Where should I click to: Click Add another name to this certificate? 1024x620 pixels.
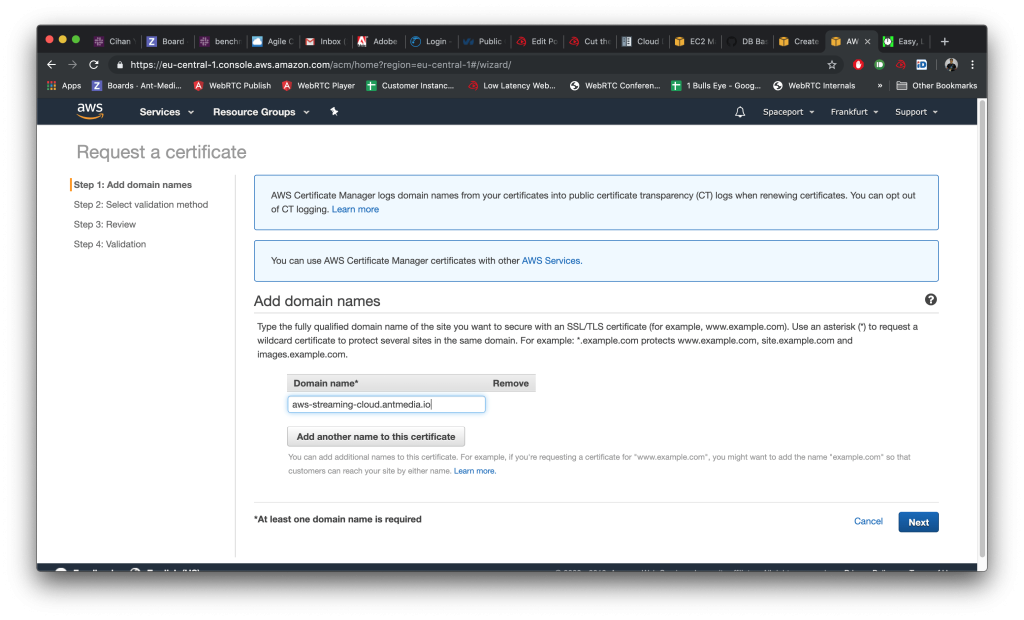(376, 436)
